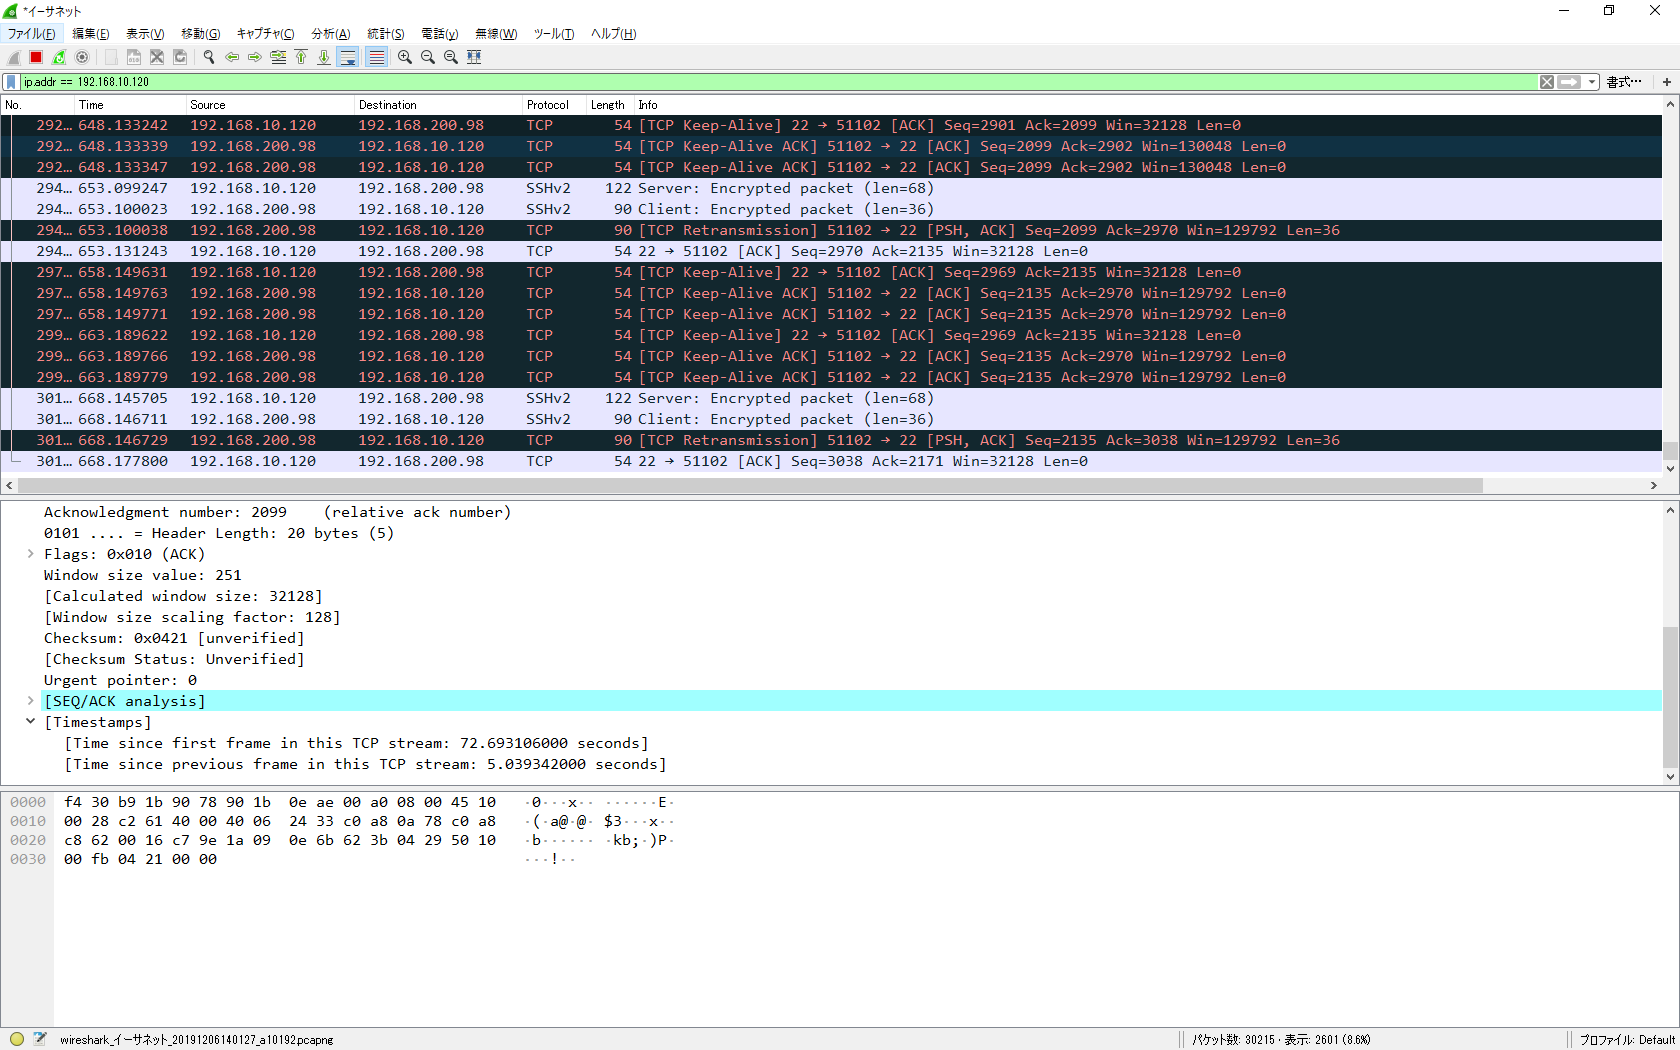Expand the Flags: 0x010 (ACK) tree node
1680x1050 pixels.
click(x=30, y=554)
